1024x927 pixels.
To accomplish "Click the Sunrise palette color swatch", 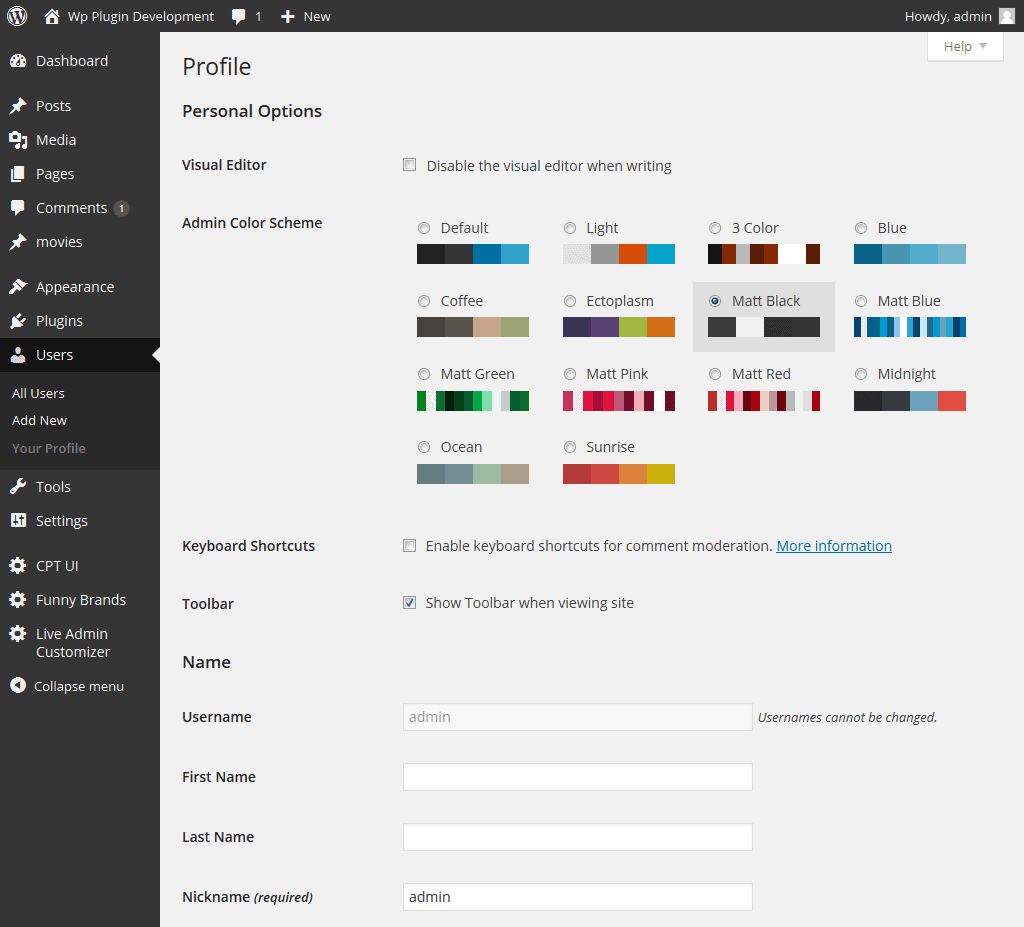I will point(618,474).
